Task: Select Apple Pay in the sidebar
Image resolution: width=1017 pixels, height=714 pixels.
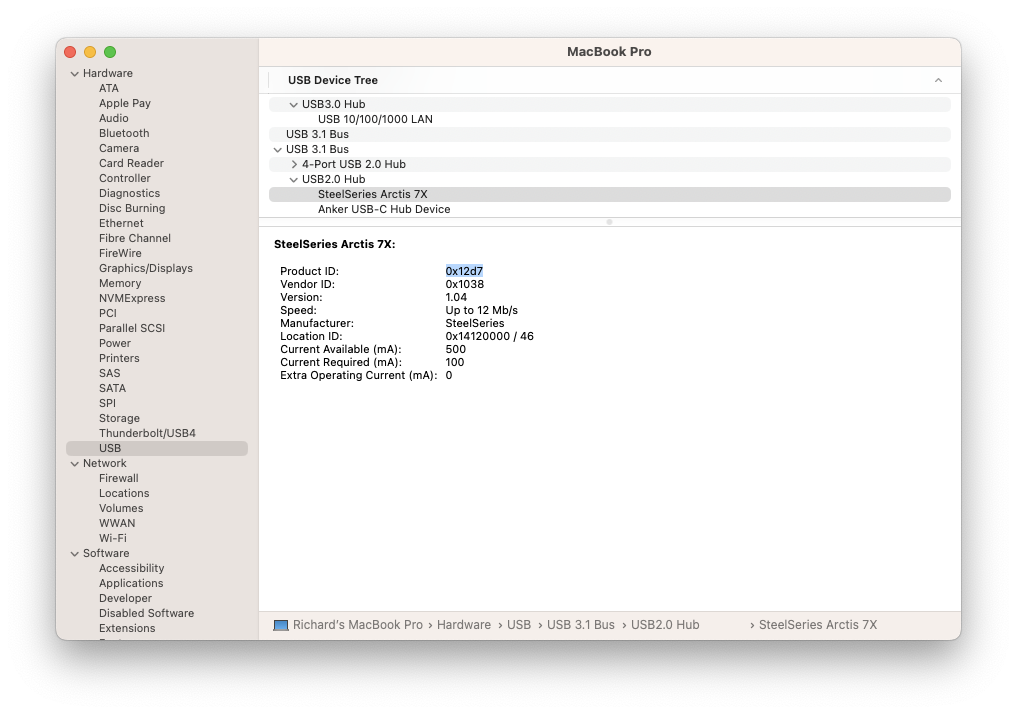Action: click(125, 103)
